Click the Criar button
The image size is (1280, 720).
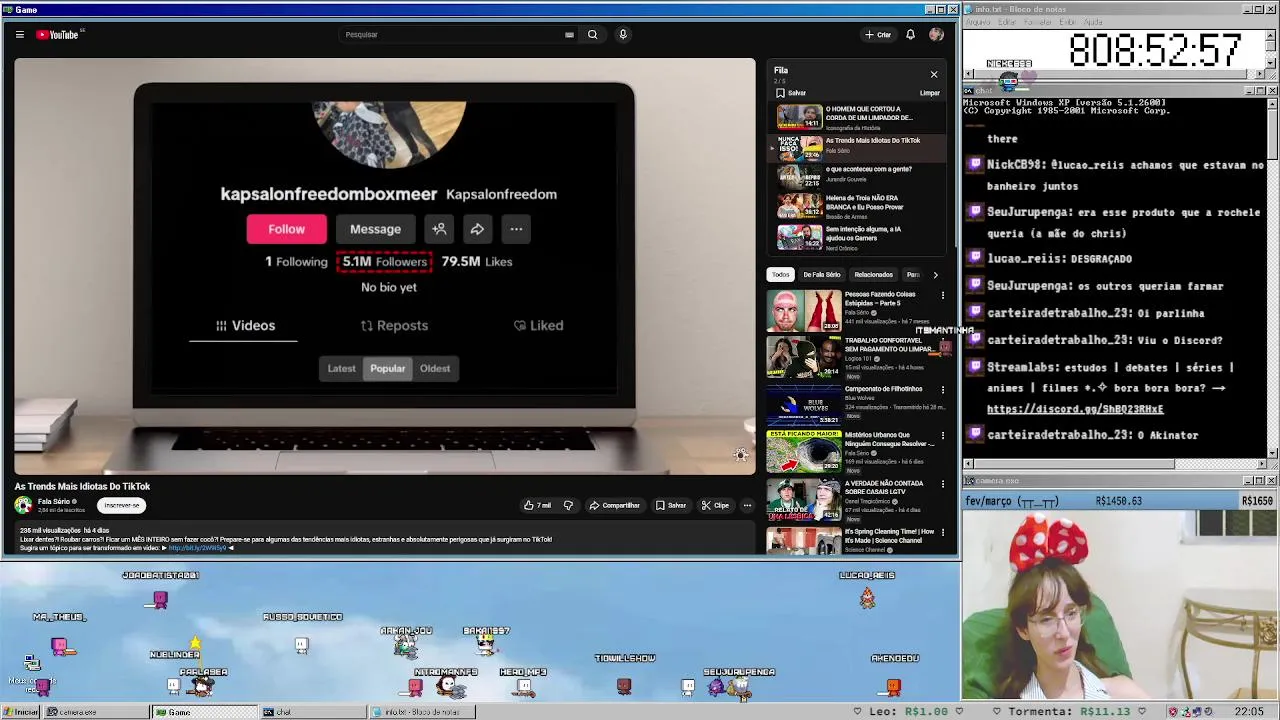pyautogui.click(x=878, y=35)
